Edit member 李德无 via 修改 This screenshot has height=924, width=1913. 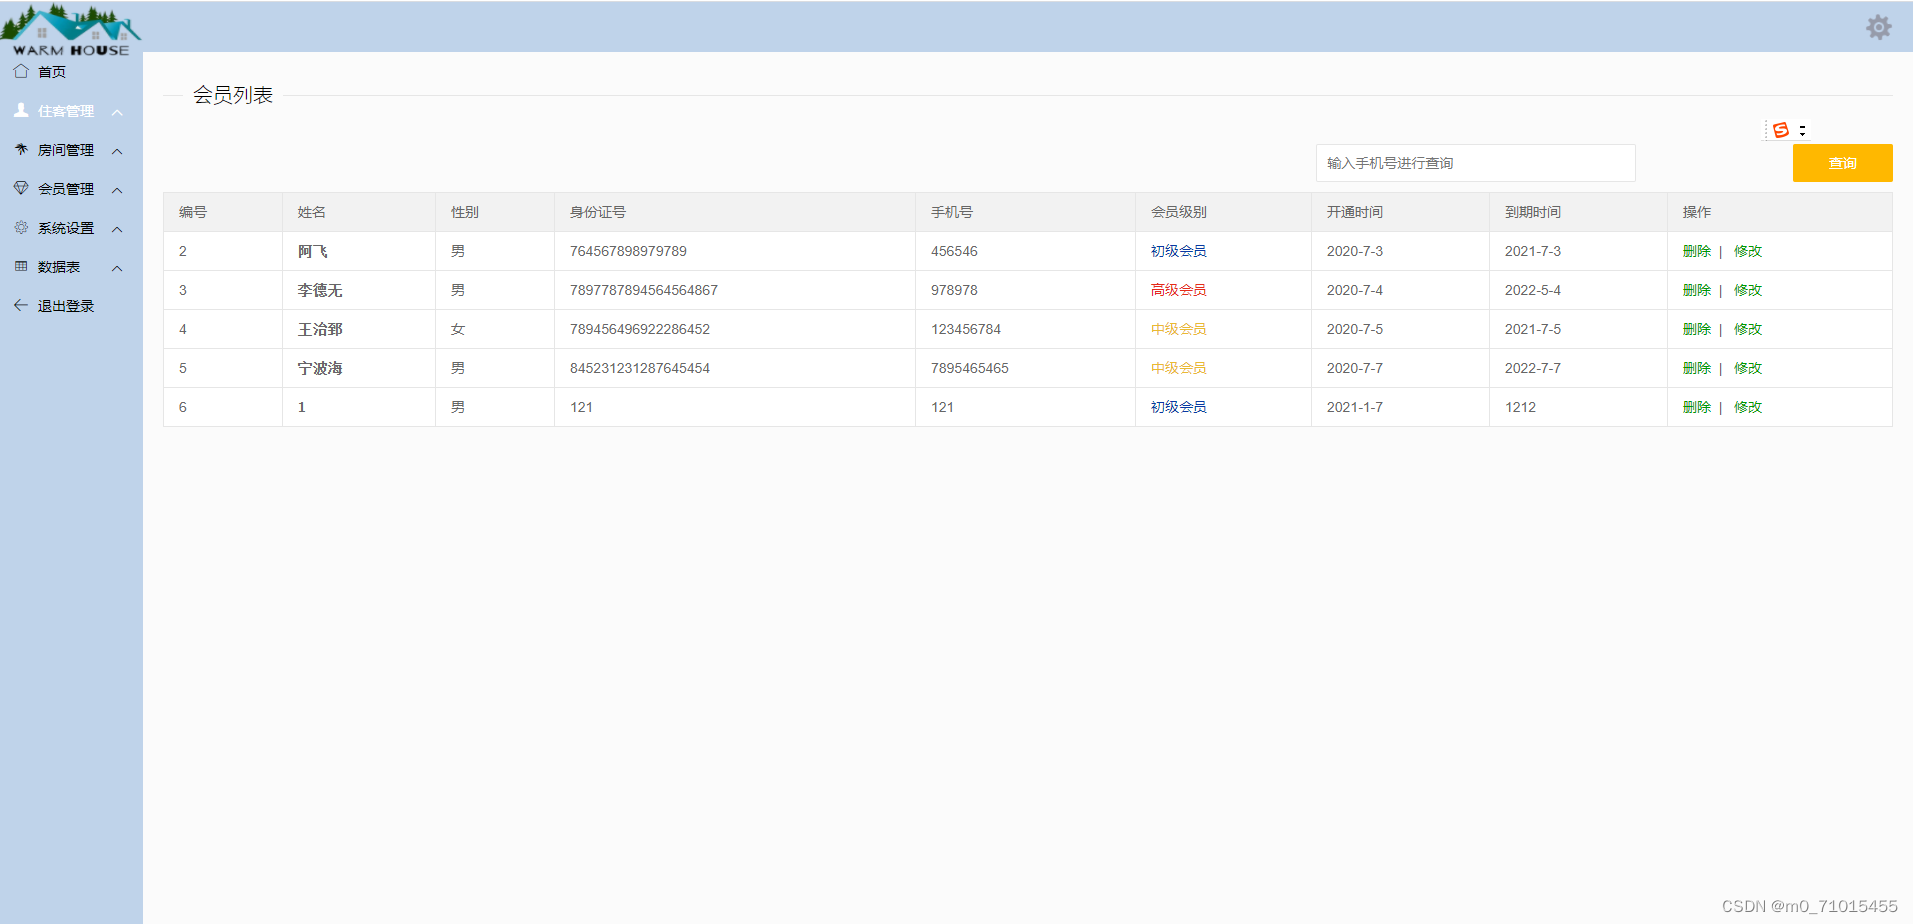tap(1747, 290)
